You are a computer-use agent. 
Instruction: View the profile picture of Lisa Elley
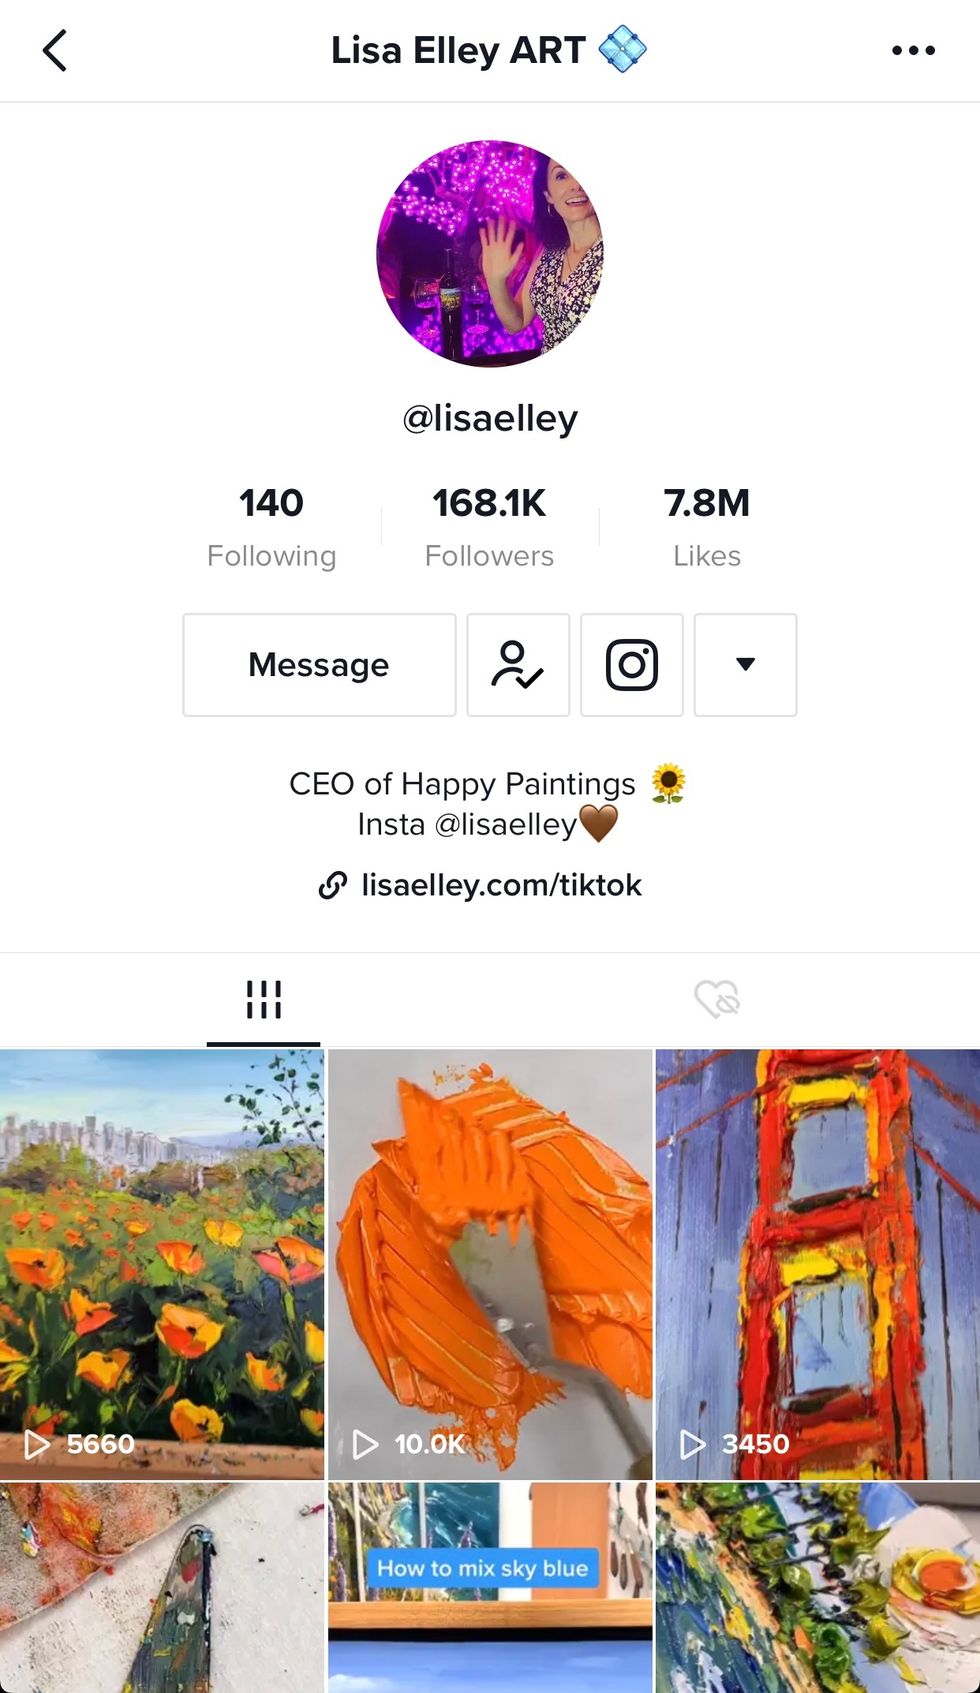coord(490,254)
